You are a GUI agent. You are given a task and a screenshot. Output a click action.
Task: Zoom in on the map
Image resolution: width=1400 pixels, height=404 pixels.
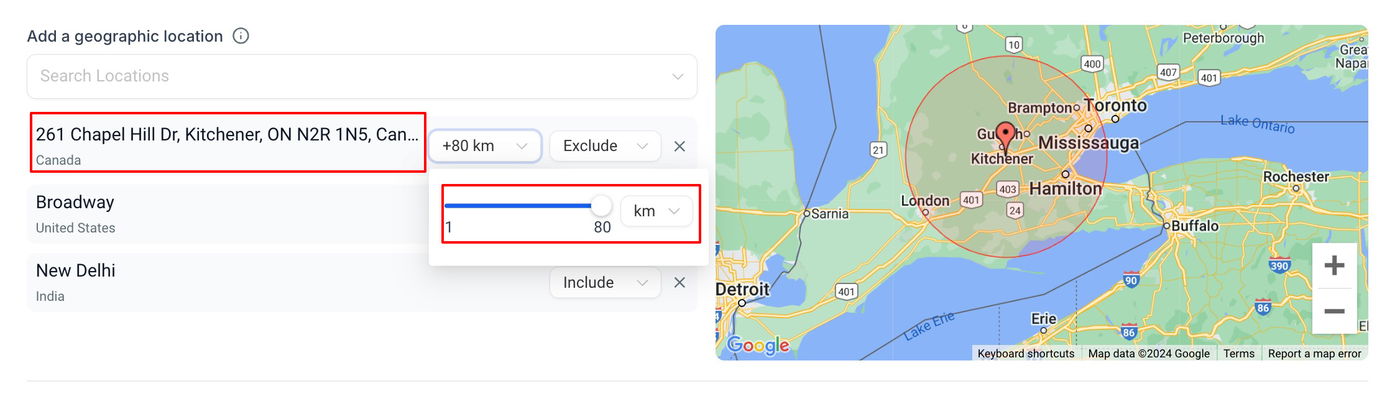[1334, 266]
